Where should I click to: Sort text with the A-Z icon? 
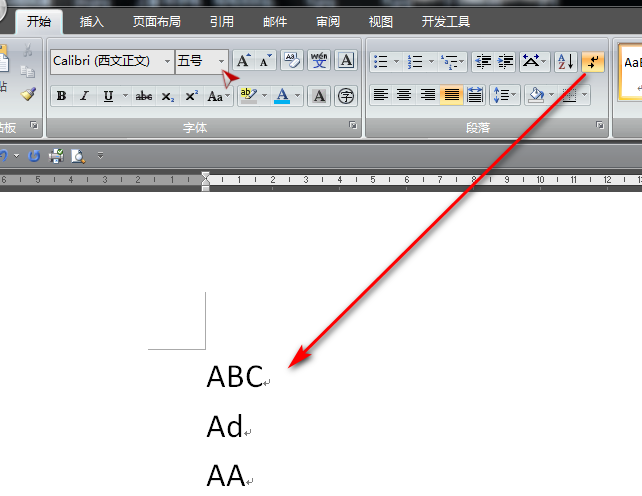(565, 61)
